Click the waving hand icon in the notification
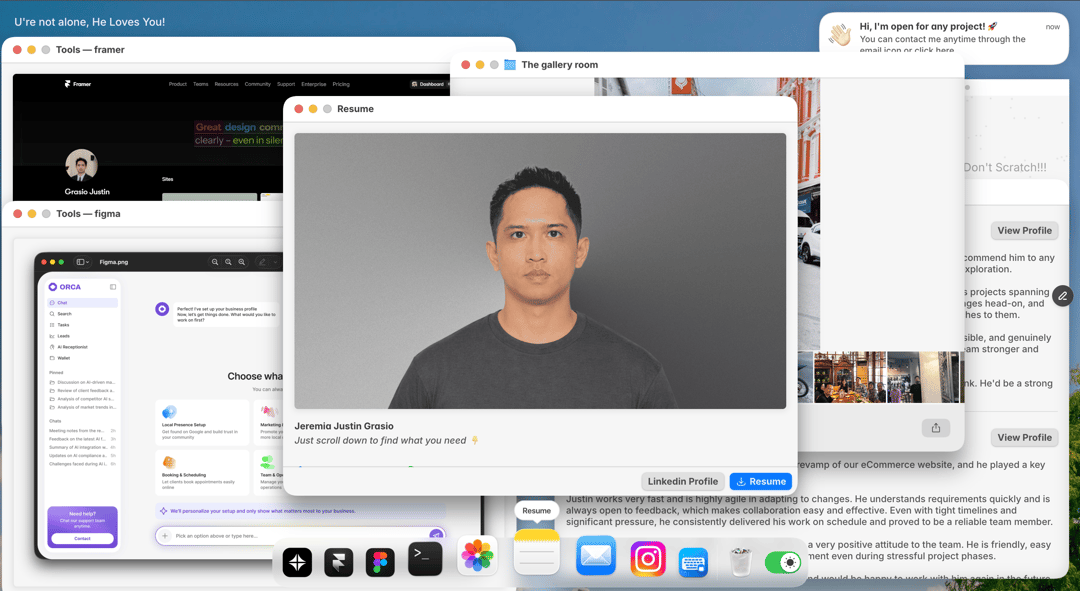 coord(840,34)
